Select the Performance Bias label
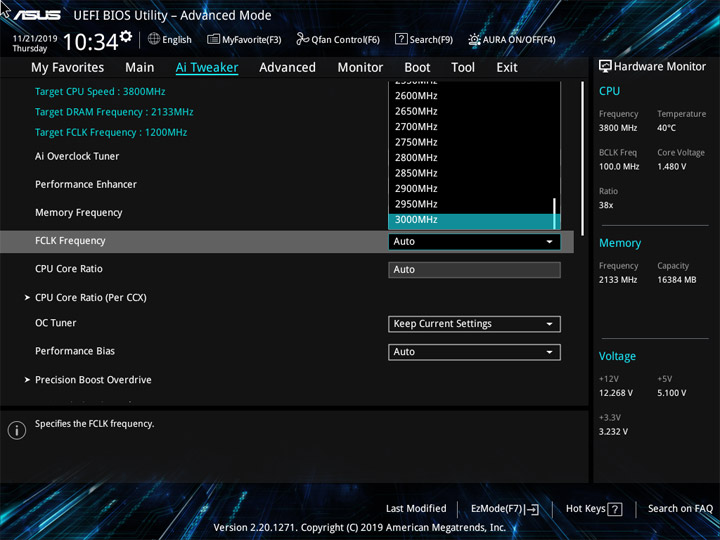 tap(75, 351)
